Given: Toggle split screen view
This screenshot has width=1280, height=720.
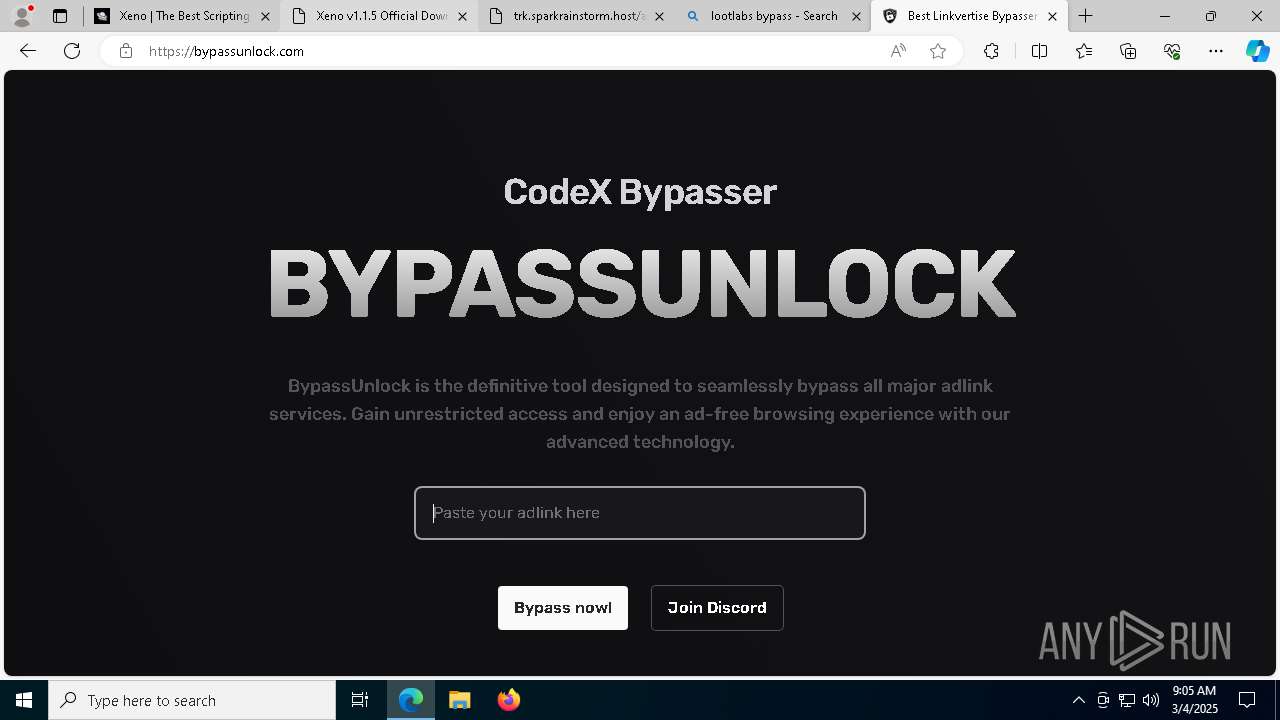Looking at the screenshot, I should 1039,51.
